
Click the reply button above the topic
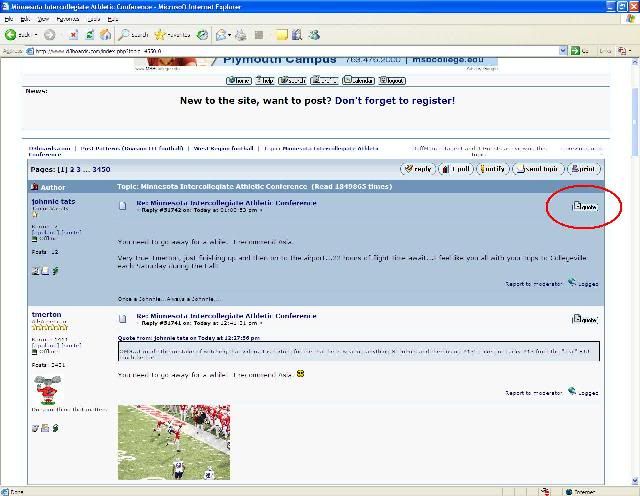[x=418, y=169]
